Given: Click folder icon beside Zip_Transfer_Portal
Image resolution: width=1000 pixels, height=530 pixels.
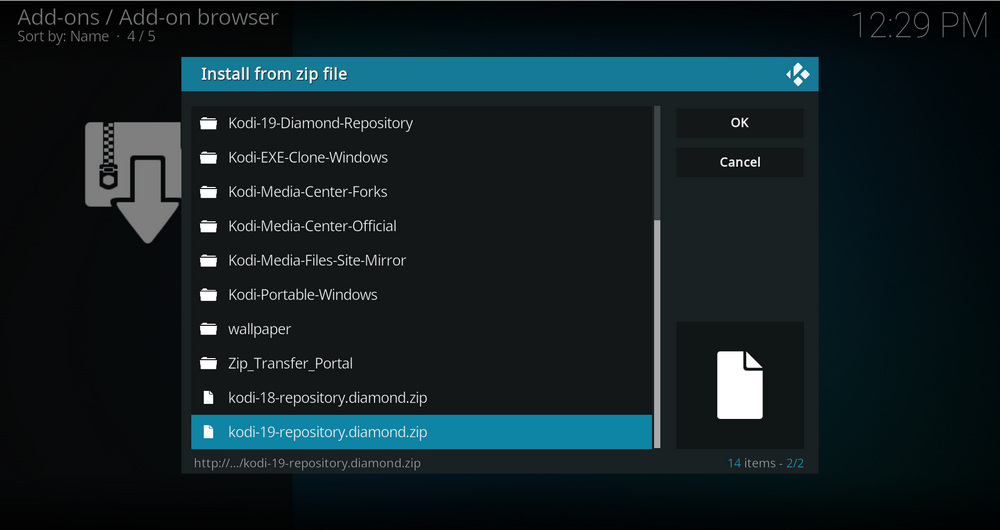Looking at the screenshot, I should click(208, 363).
